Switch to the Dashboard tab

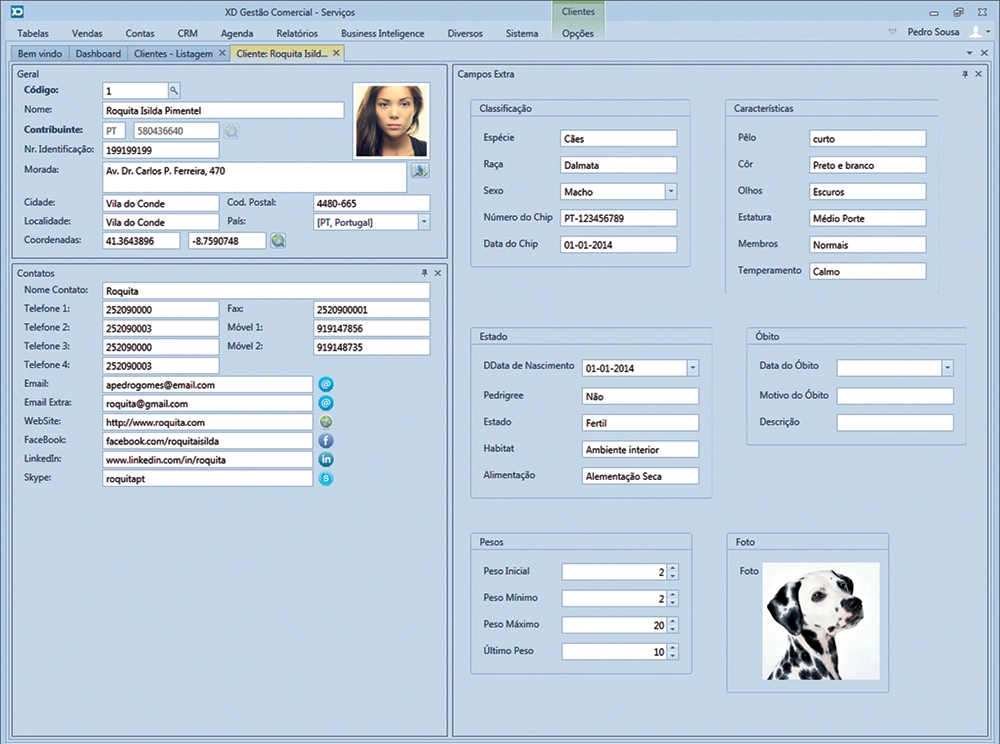(98, 53)
